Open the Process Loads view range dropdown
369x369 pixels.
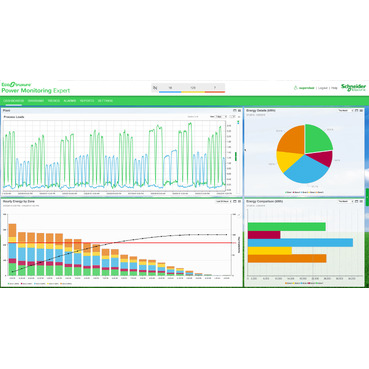click(x=221, y=117)
